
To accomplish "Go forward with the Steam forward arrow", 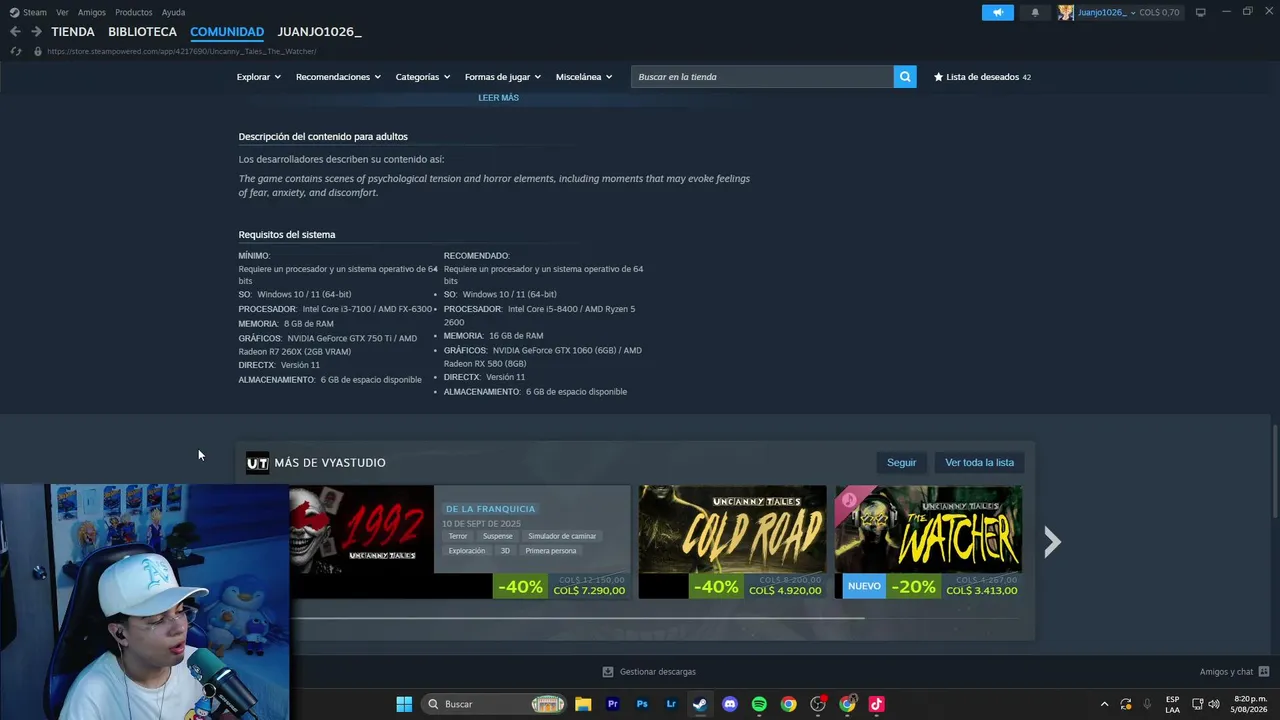I will (x=36, y=32).
